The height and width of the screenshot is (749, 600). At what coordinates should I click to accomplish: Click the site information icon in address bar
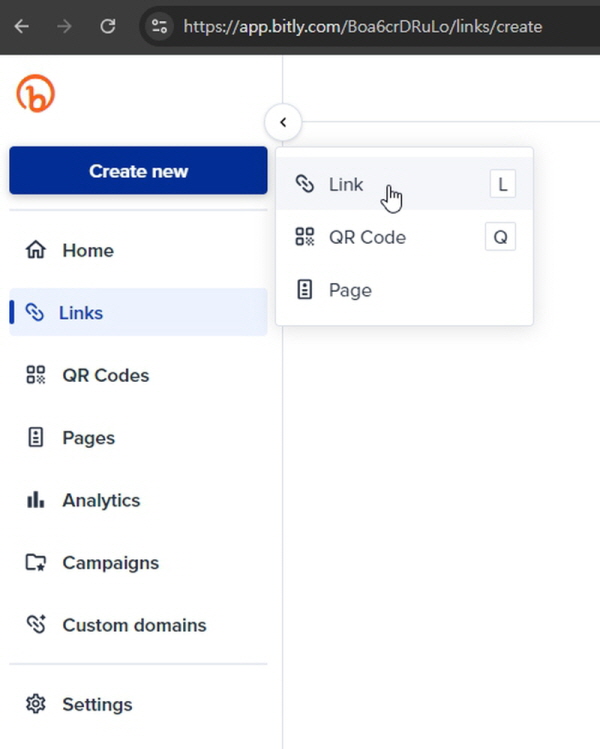point(159,26)
